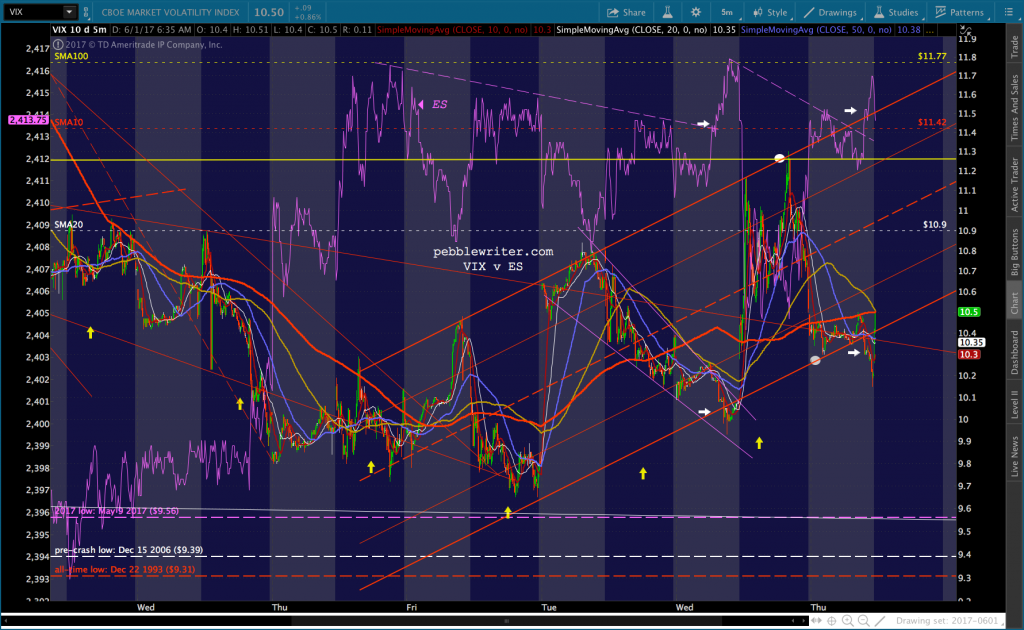The image size is (1024, 630).
Task: Click the all-time low Dec 22 1993 label
Action: 125,569
